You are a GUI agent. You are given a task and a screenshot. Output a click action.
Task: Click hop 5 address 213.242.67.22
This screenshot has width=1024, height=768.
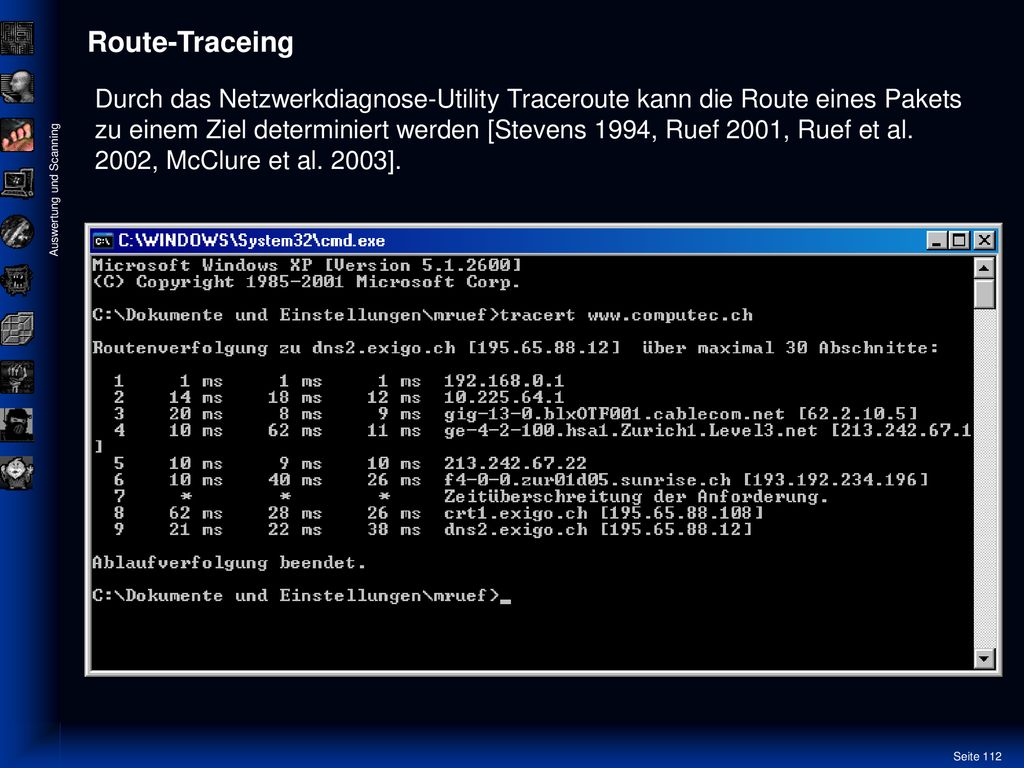(x=515, y=463)
